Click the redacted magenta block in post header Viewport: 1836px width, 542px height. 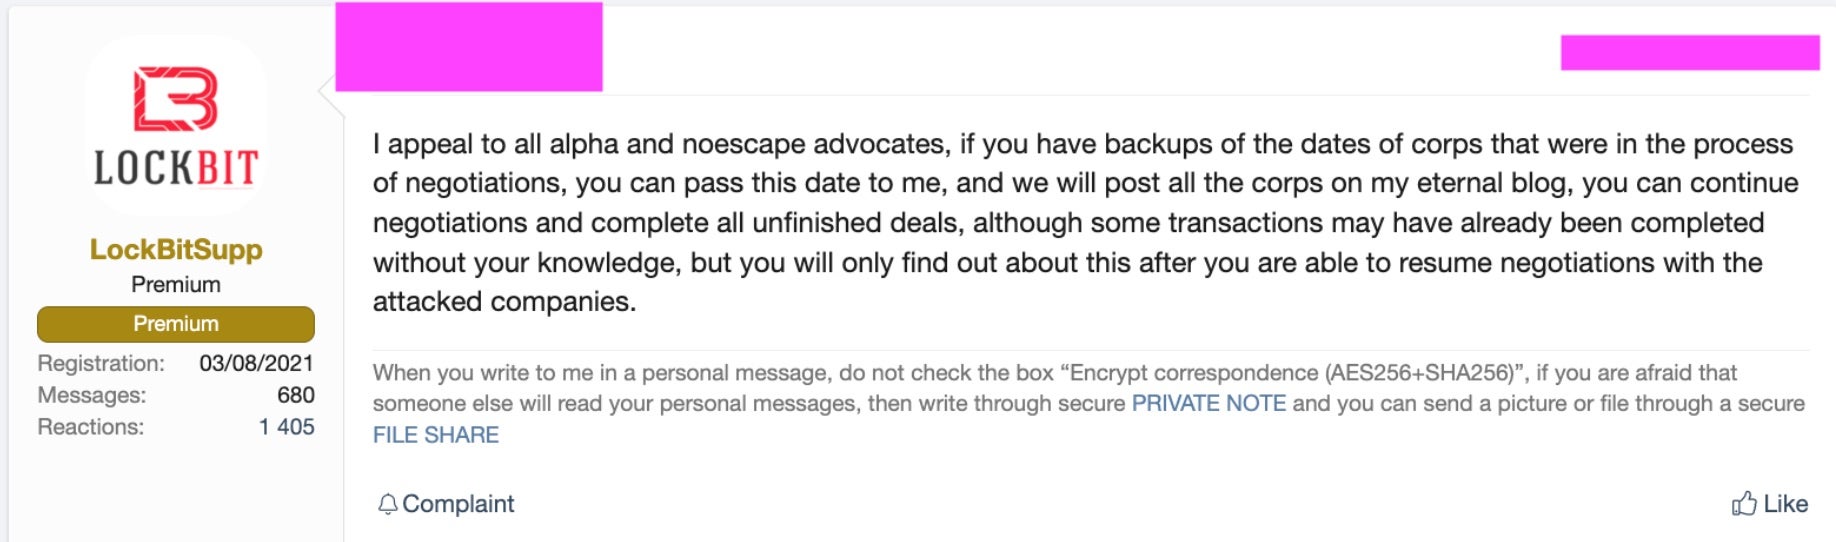469,47
